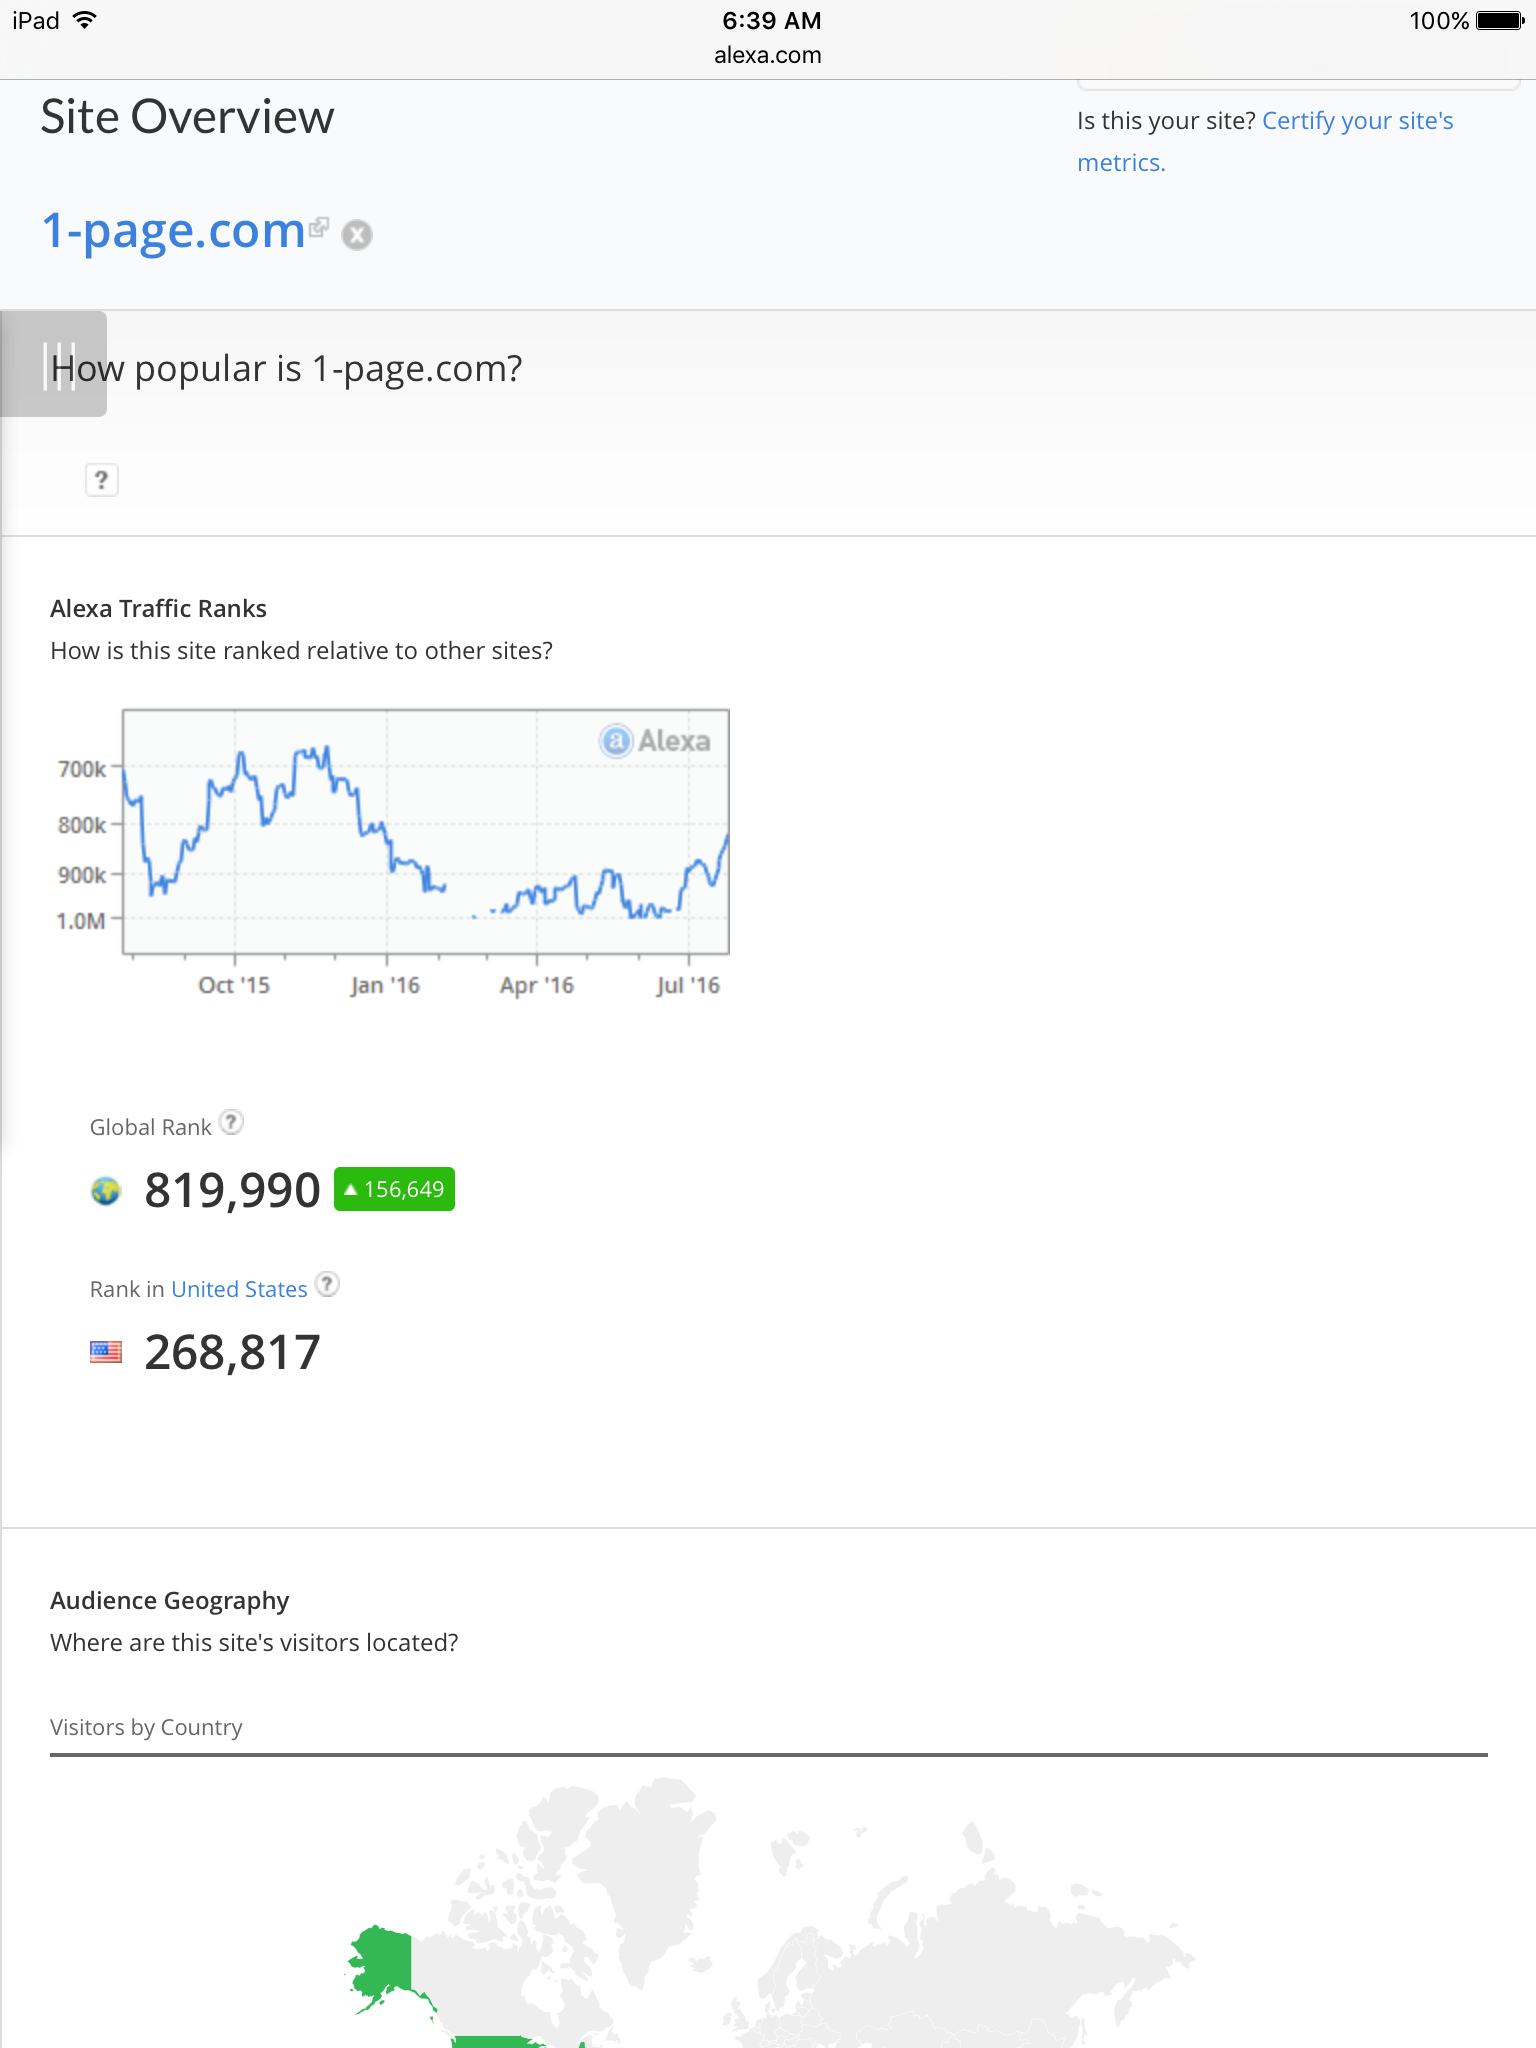Click the US flag icon beside 268,817
This screenshot has width=1536, height=2048.
click(x=106, y=1353)
